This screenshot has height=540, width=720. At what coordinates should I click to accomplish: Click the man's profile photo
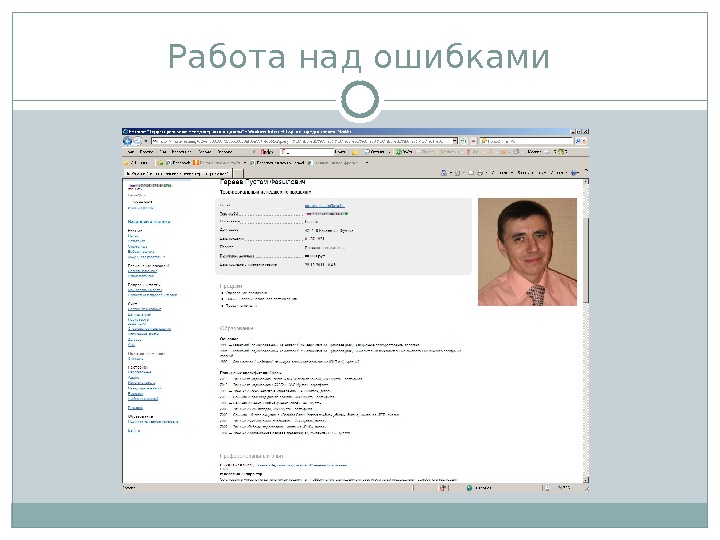527,252
